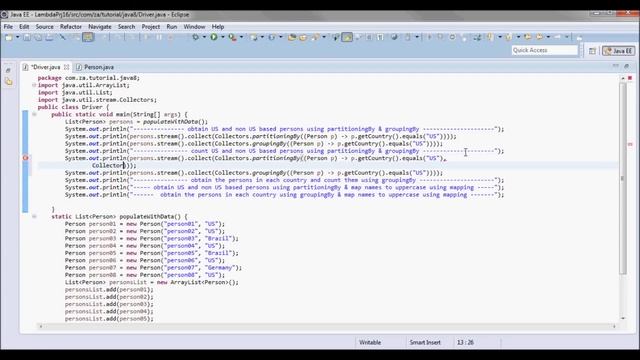The image size is (640, 360).
Task: Click the Search flashlight icon
Action: pyautogui.click(x=315, y=37)
